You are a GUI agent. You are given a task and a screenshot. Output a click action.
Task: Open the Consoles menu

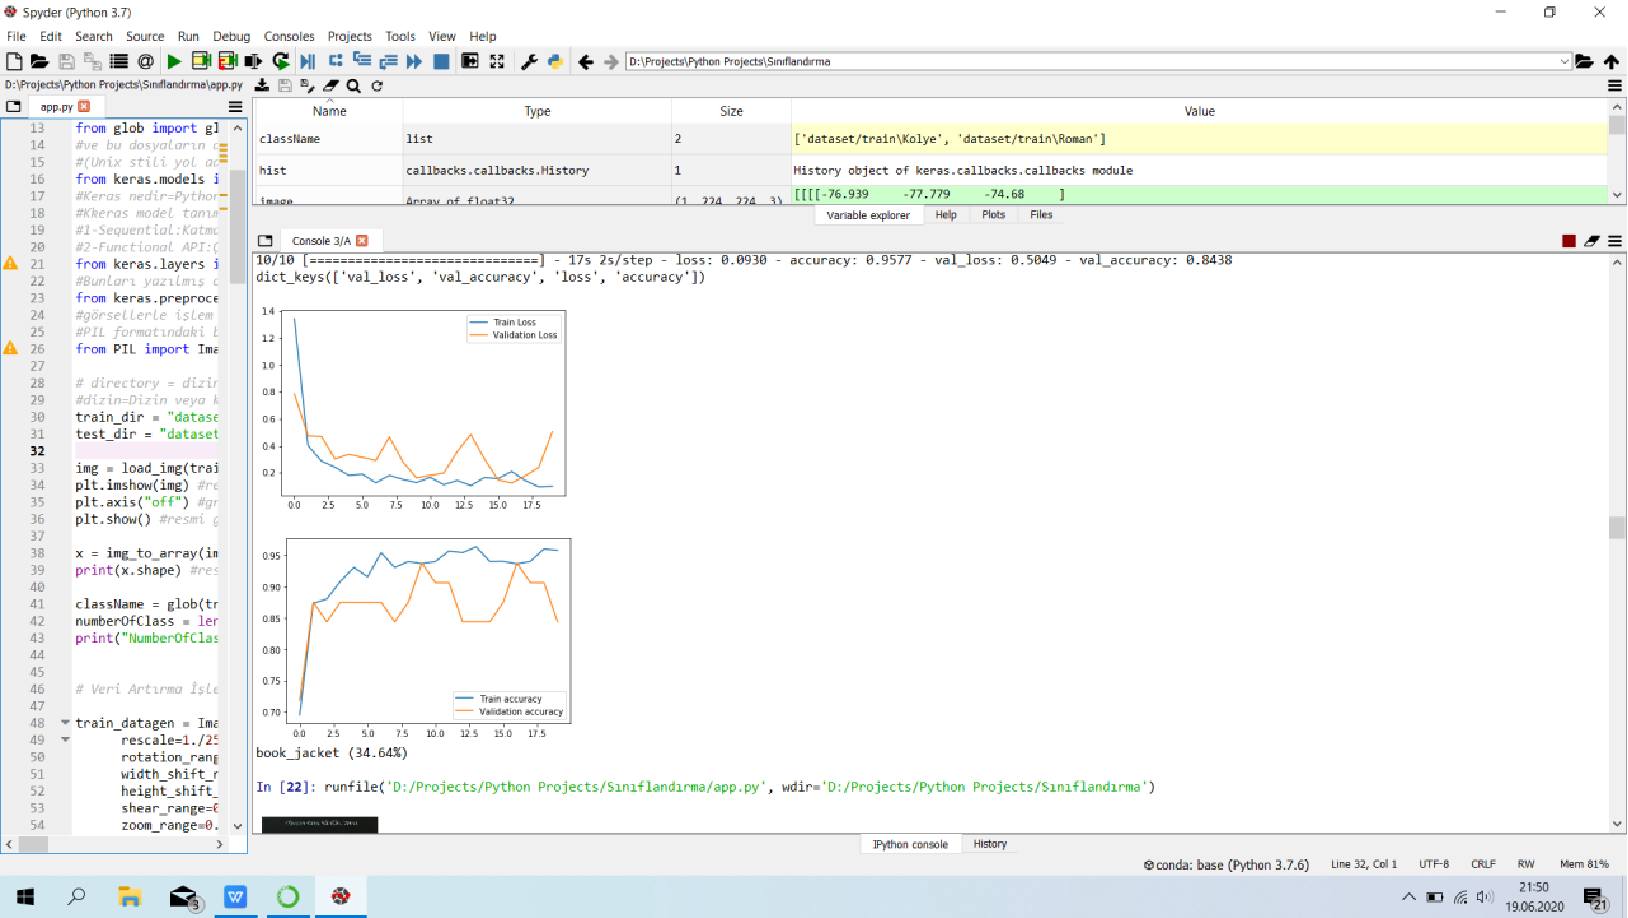click(289, 36)
